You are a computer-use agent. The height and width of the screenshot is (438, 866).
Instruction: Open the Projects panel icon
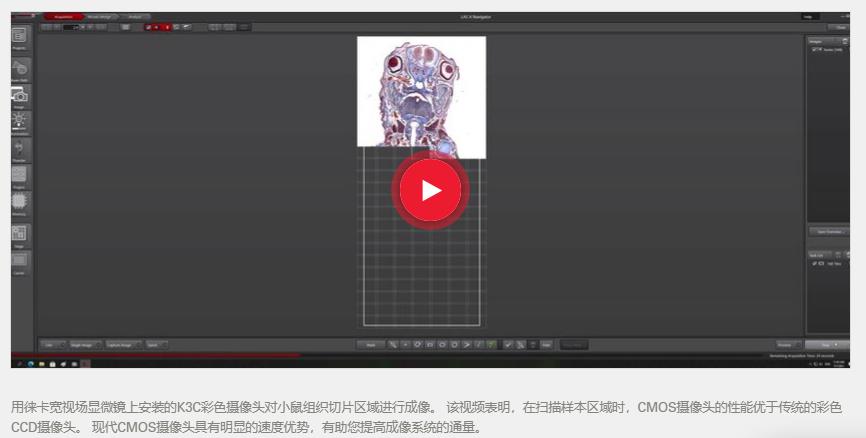point(19,36)
